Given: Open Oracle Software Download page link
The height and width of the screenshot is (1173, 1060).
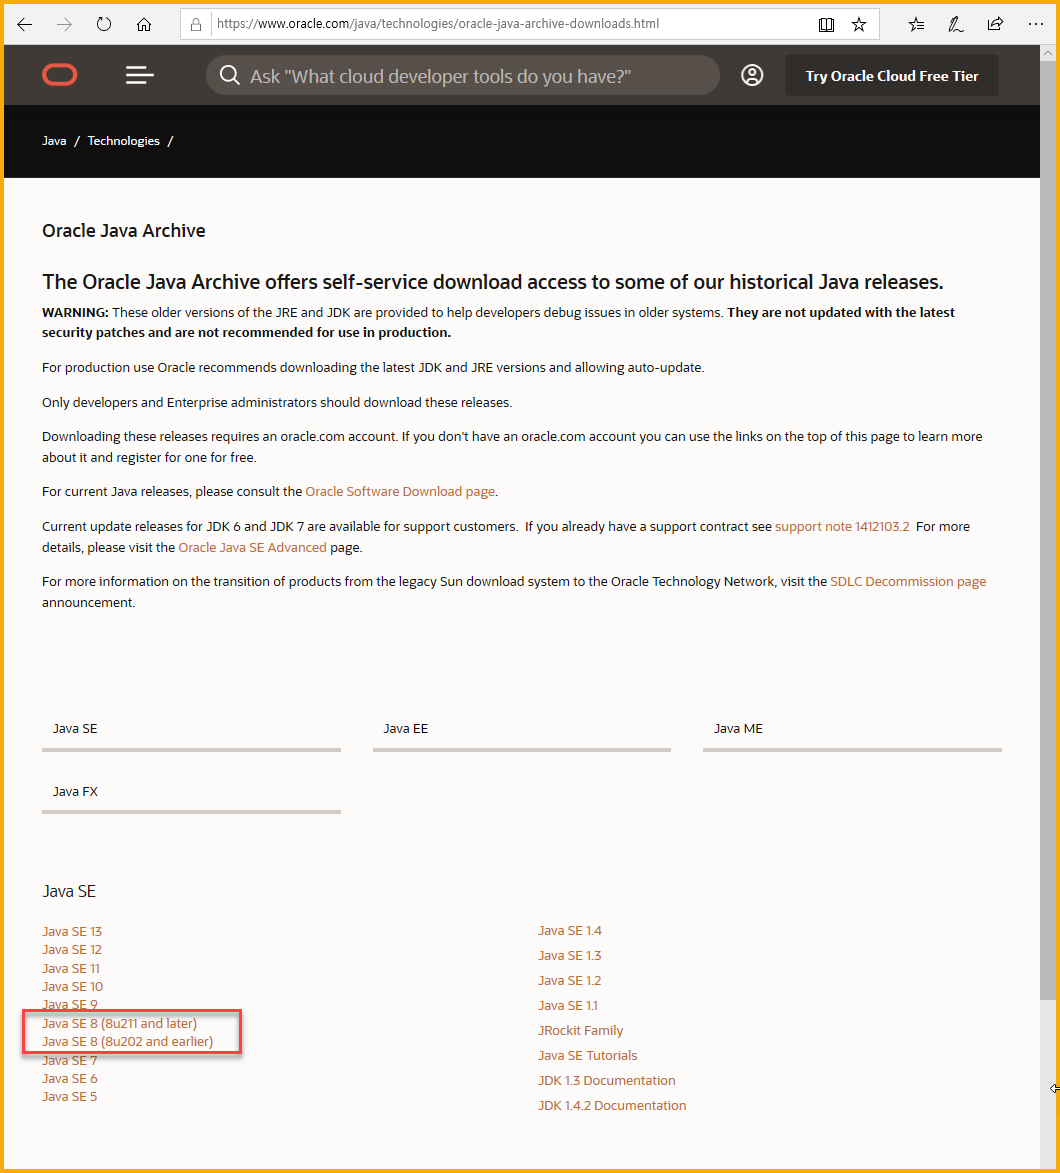Looking at the screenshot, I should coord(400,491).
